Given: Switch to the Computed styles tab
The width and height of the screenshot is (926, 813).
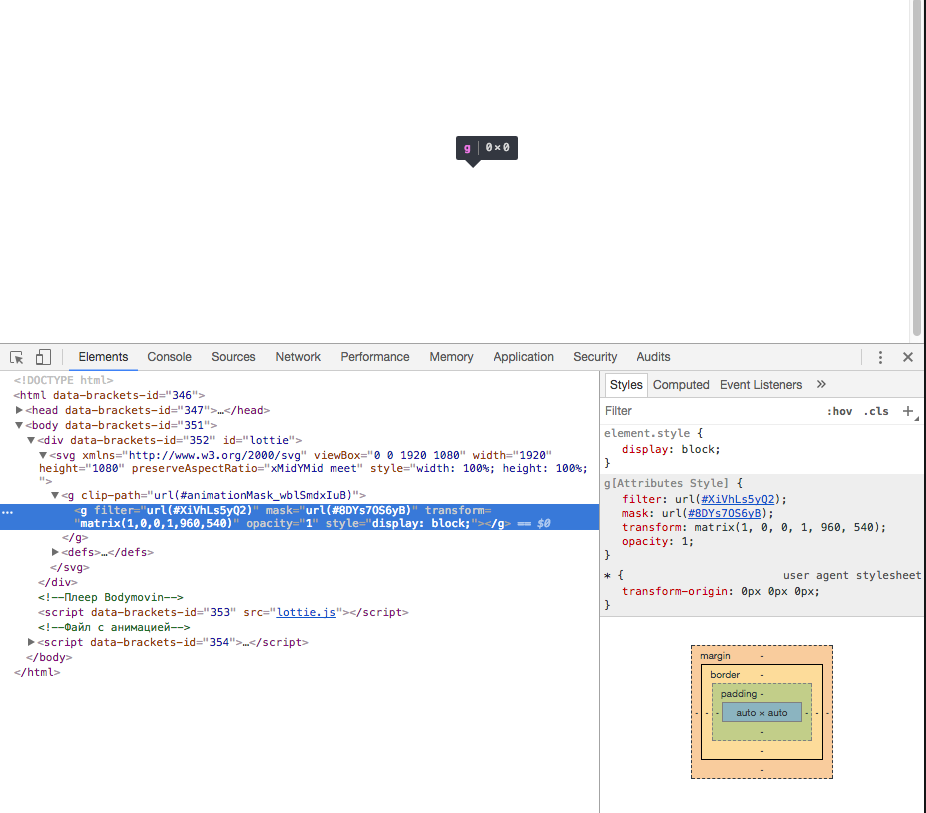Looking at the screenshot, I should point(681,384).
